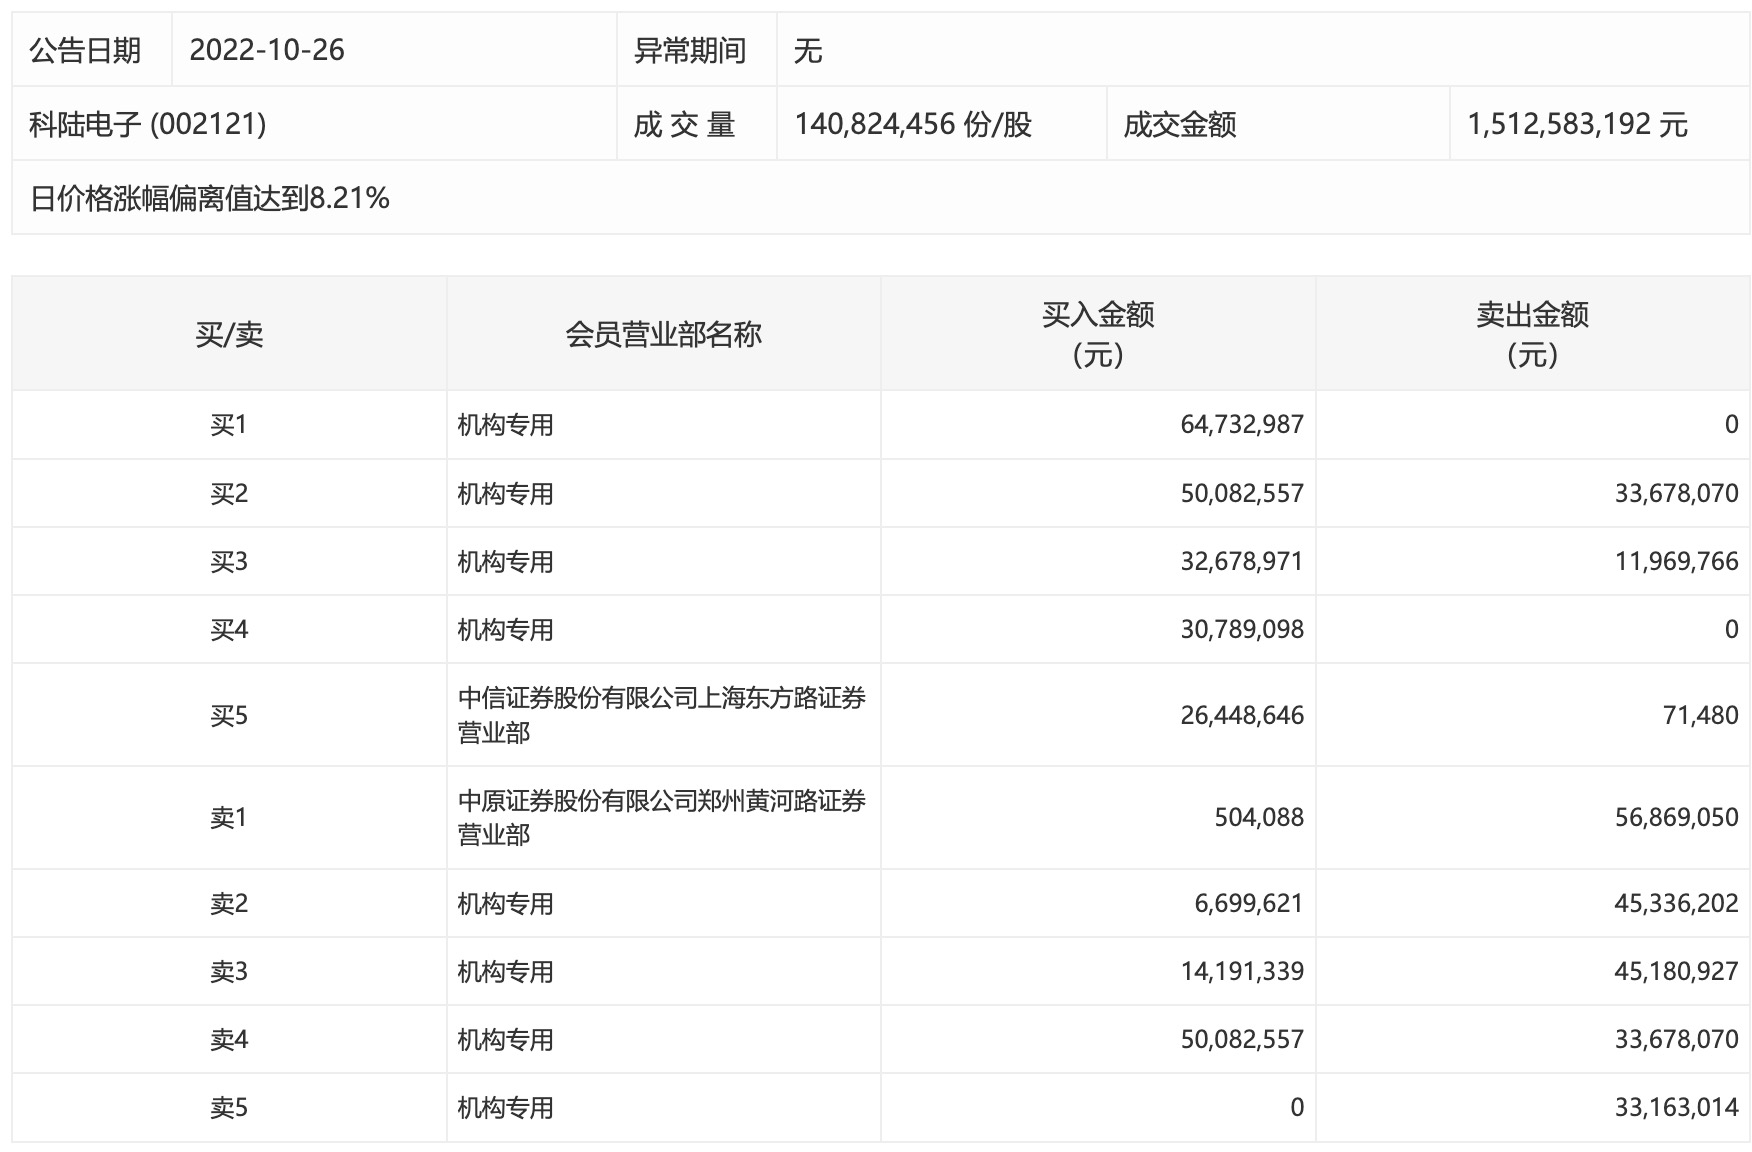Click the trading volume value 140,824,456 份/股
This screenshot has height=1152, width=1752.
coord(913,124)
